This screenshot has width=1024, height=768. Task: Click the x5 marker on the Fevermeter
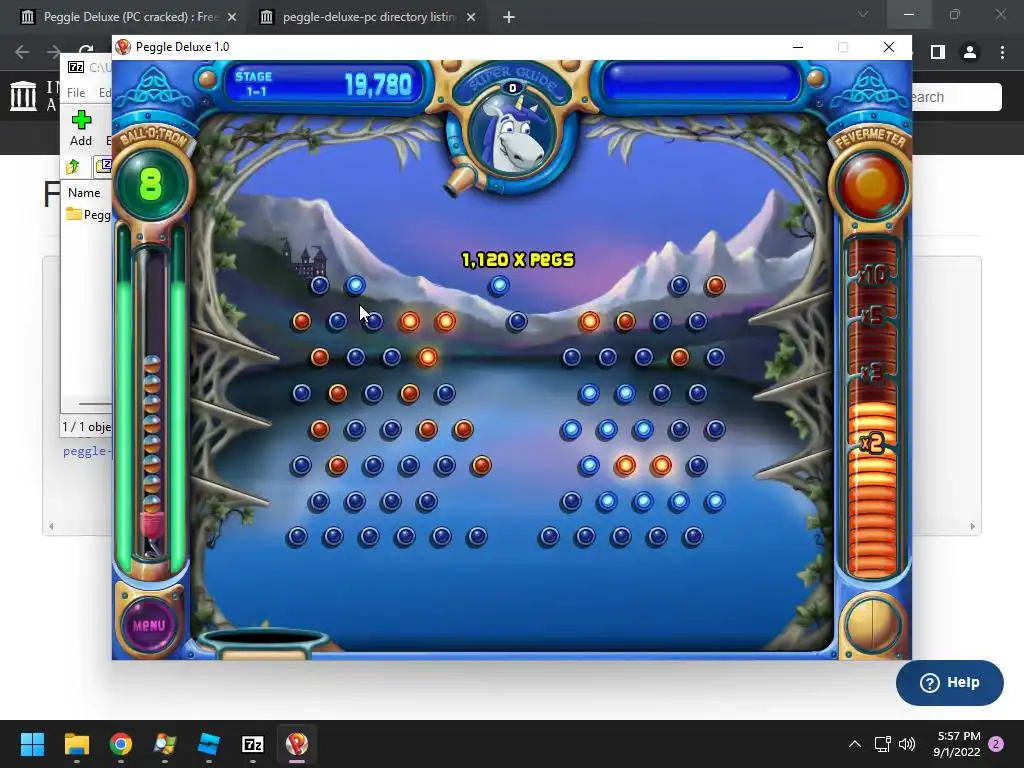[x=872, y=317]
